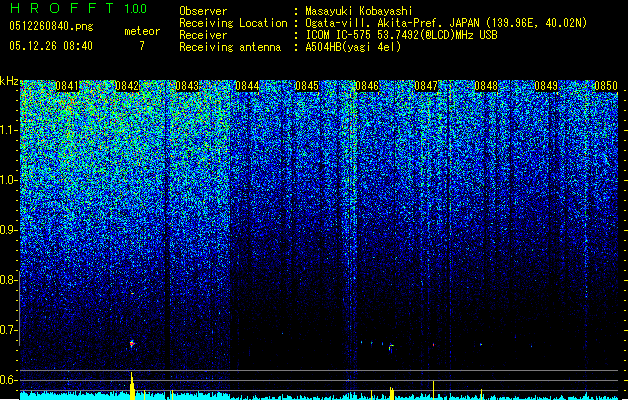Click the tall yellow power spike at 0842
The image size is (629, 400).
pos(132,386)
